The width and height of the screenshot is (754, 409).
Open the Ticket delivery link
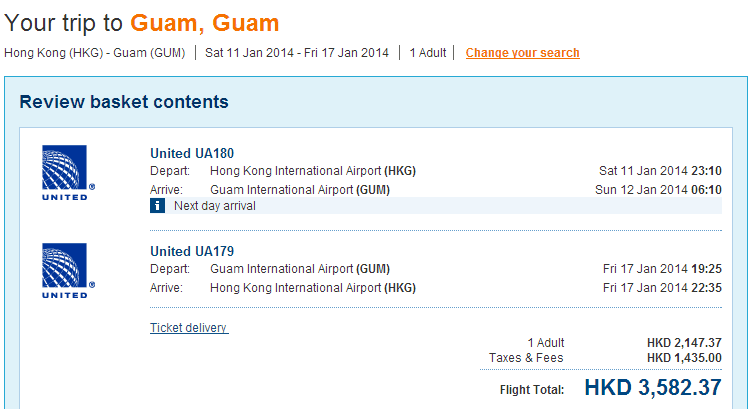tap(189, 328)
